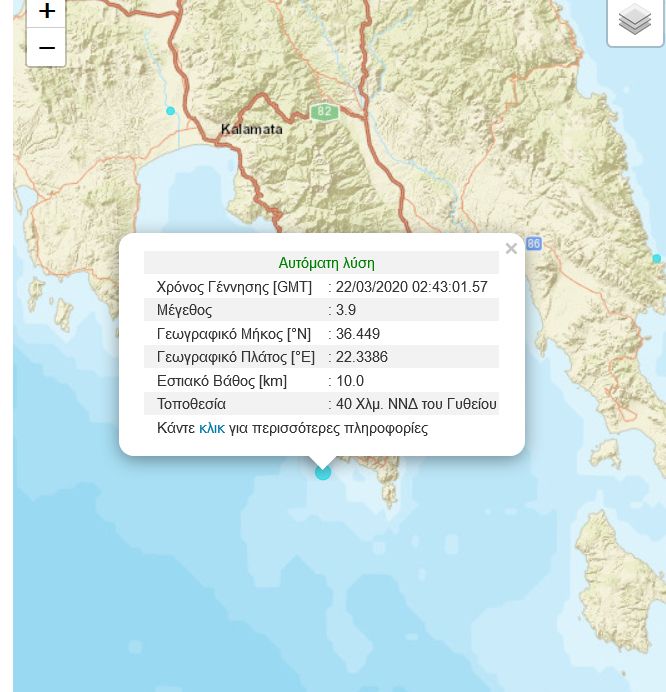Screen dimensions: 666x692
Task: Click the Kalamata city label
Action: [252, 129]
